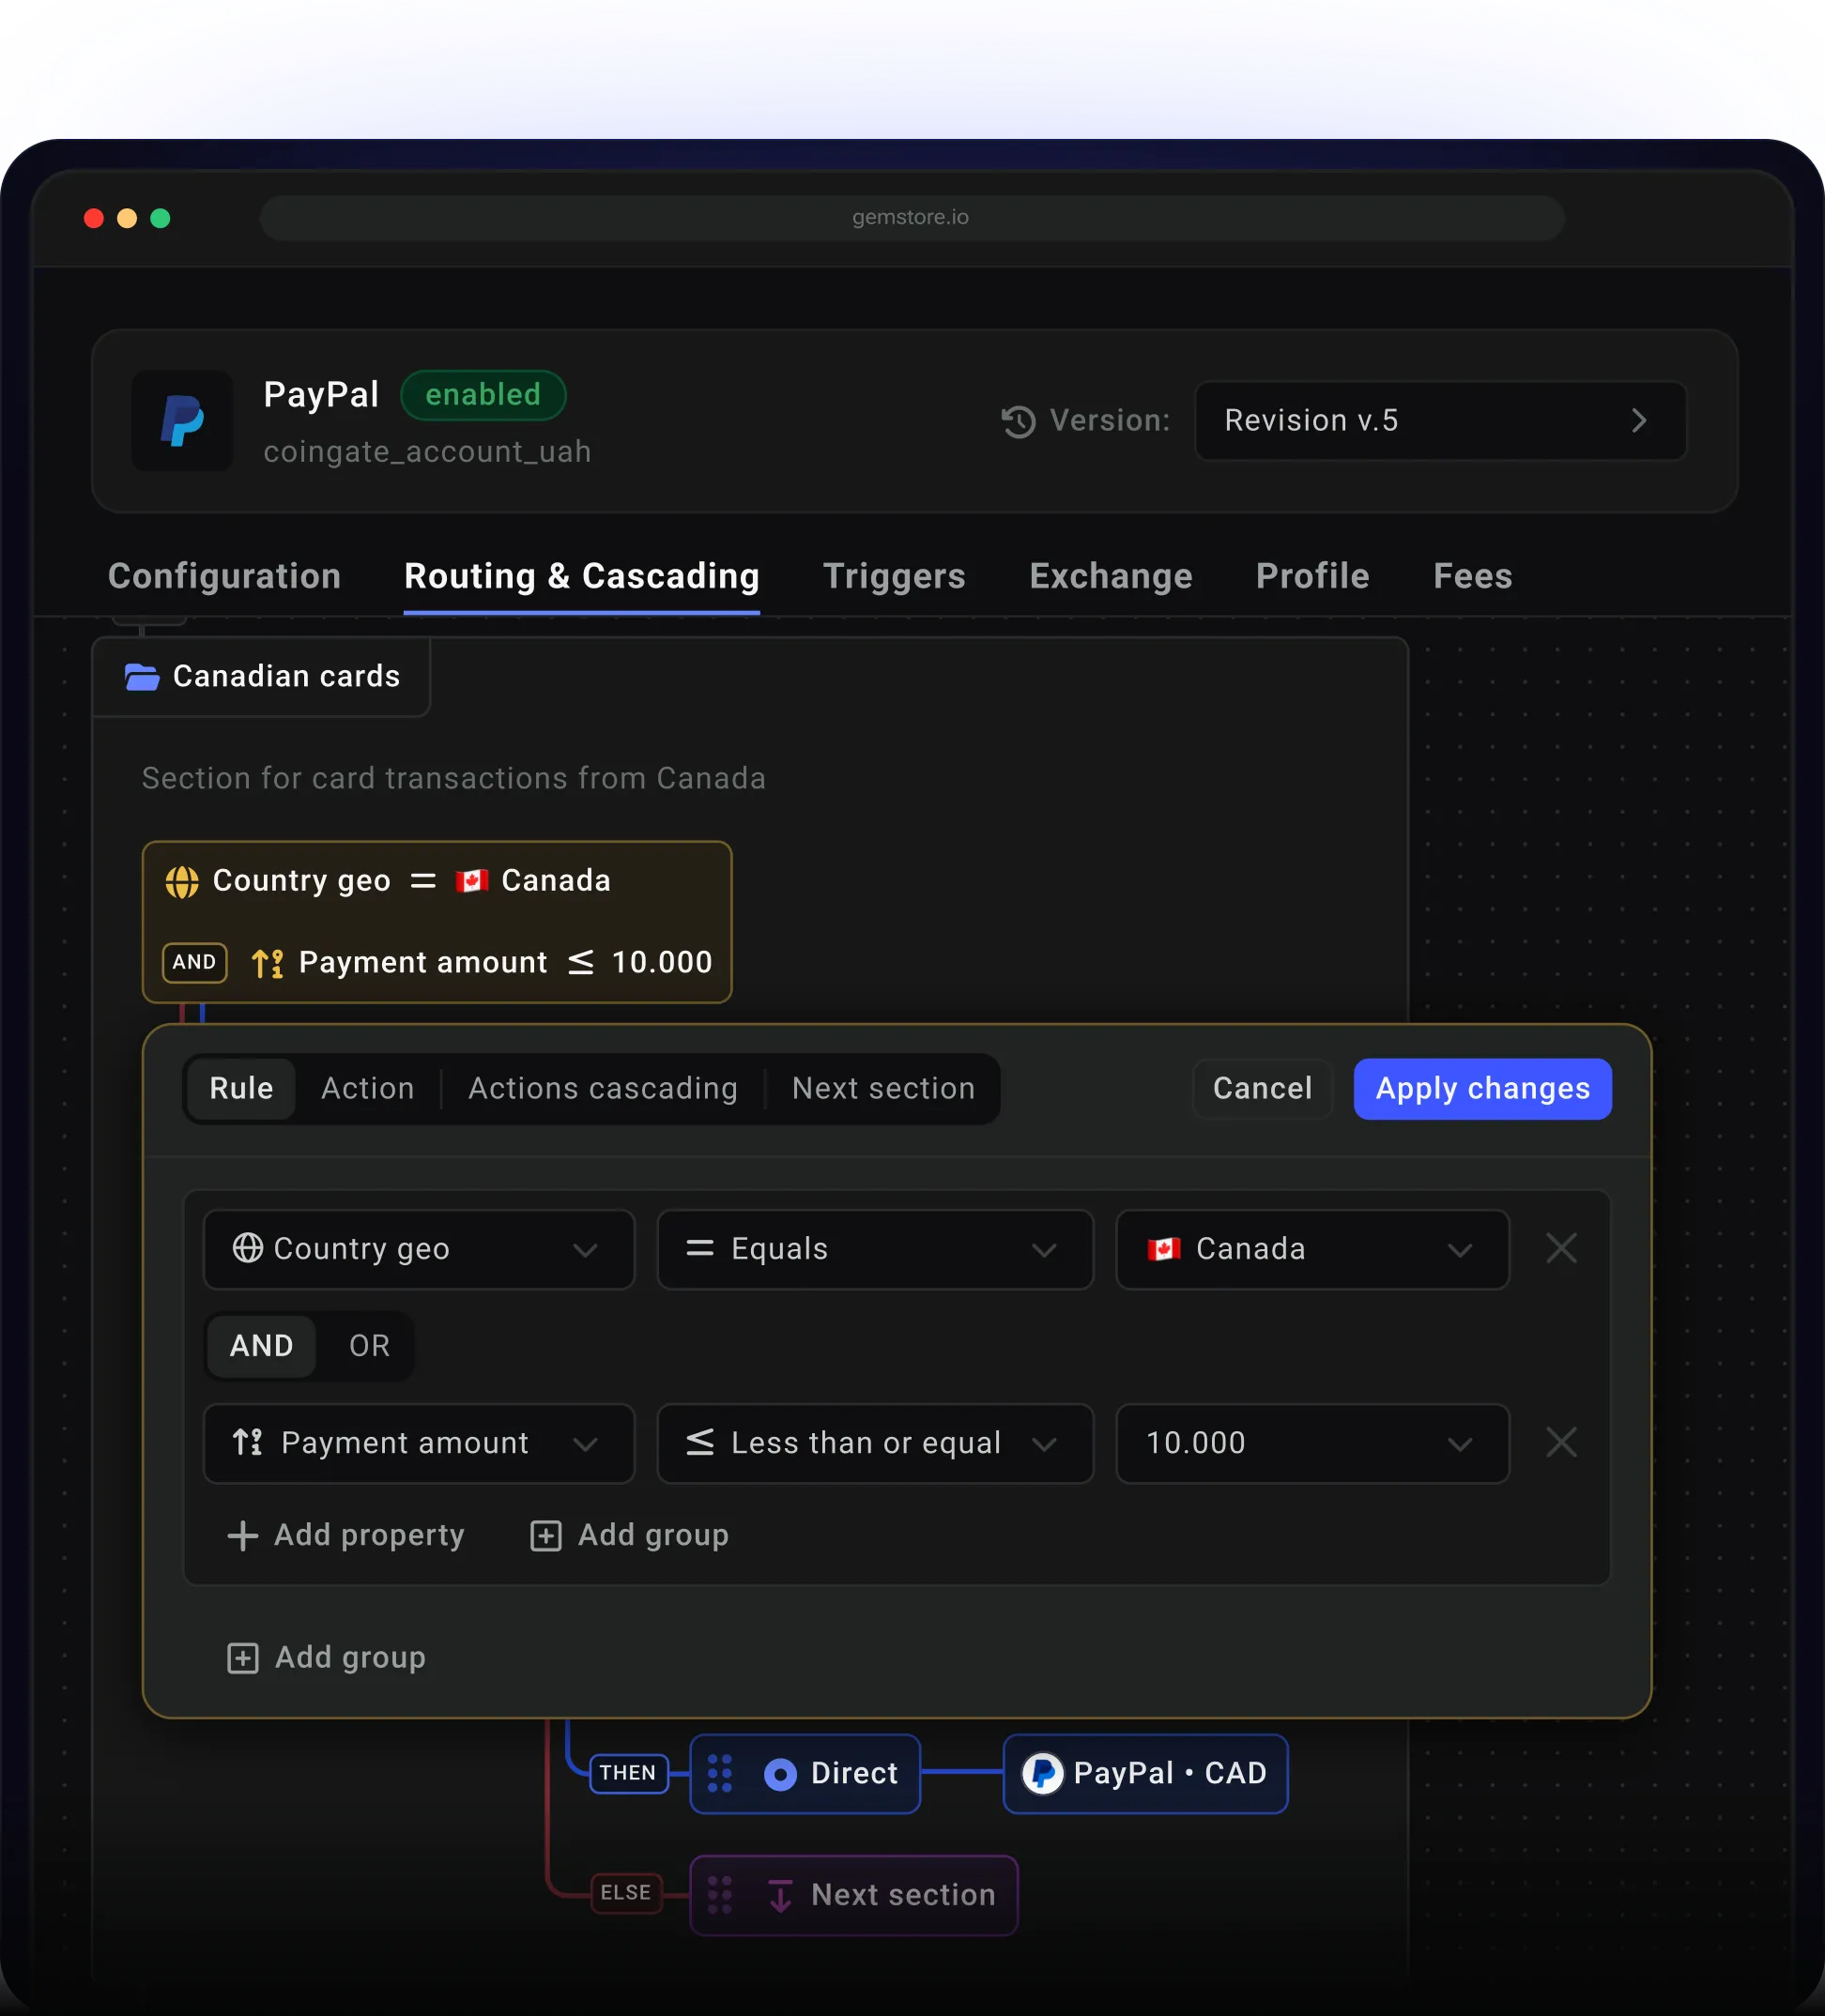This screenshot has height=2016, width=1825.
Task: Click the 'Section for card transactions from Canada' description
Action: point(453,778)
